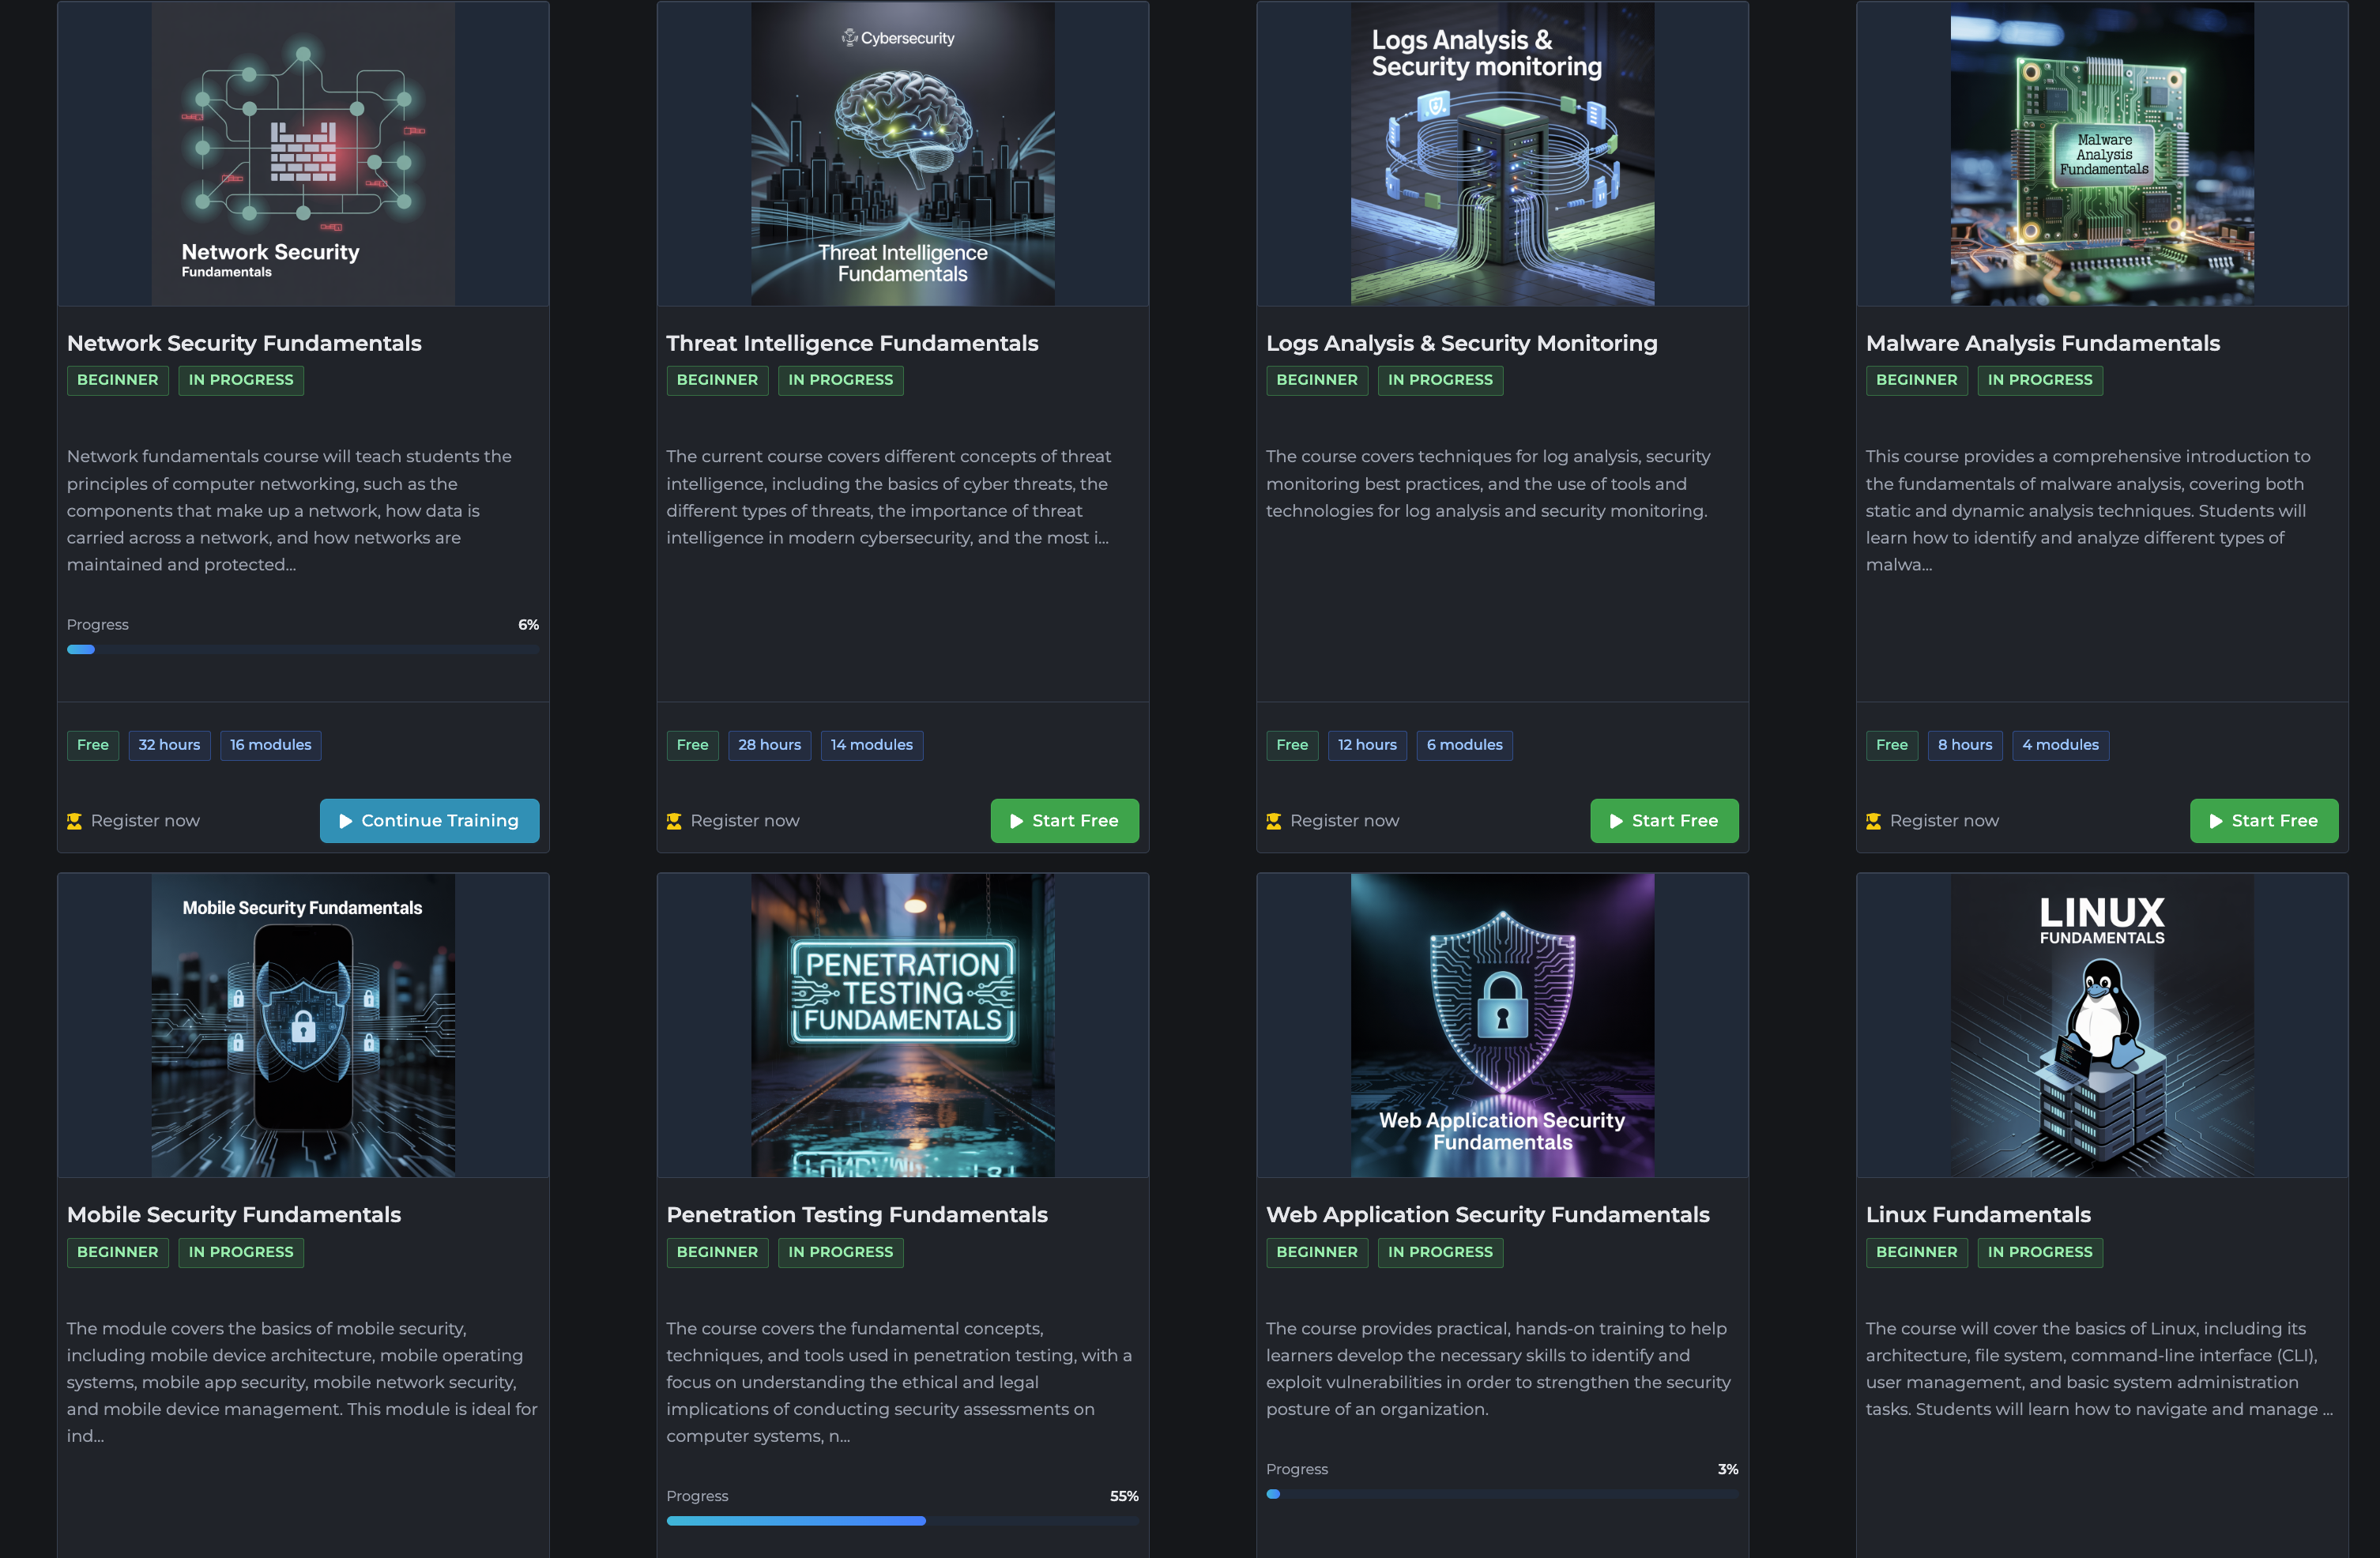This screenshot has width=2380, height=1558.
Task: Open the Web Application Security shield image
Action: pos(1502,1025)
